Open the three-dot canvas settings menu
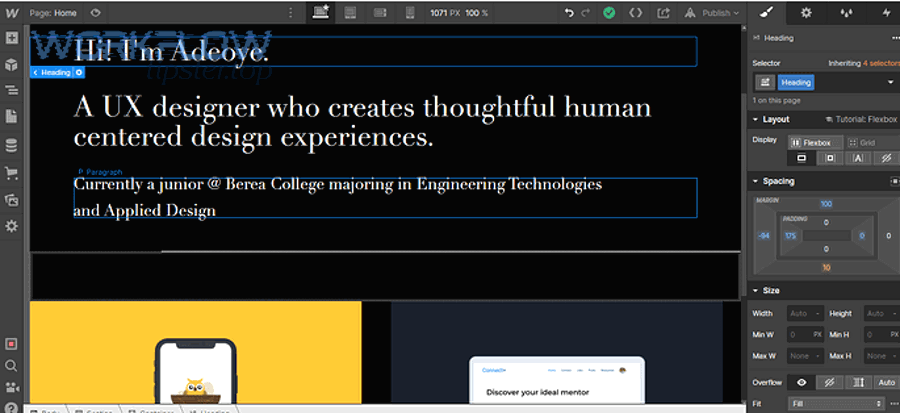Screen dimensions: 900x413 (290, 13)
